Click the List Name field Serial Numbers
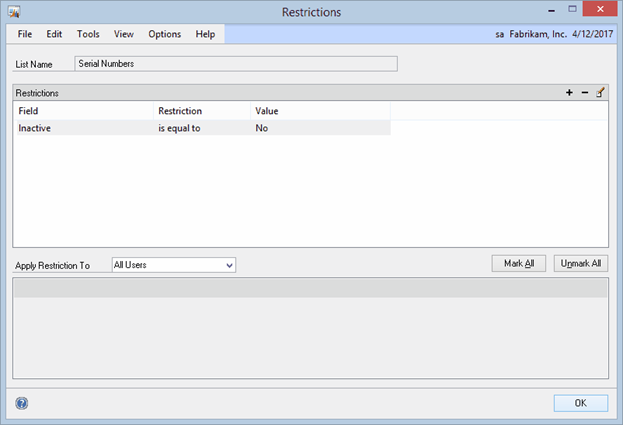This screenshot has height=426, width=624. pos(236,64)
